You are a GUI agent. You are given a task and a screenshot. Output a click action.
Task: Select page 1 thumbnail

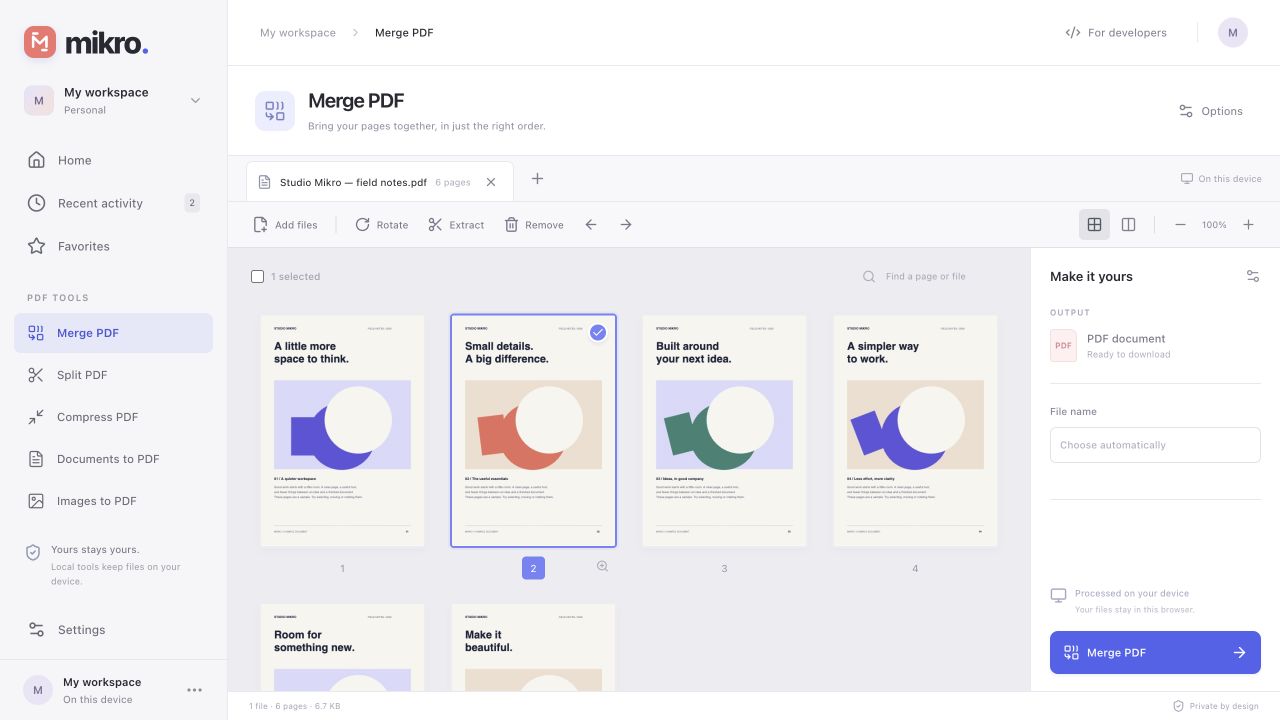343,431
